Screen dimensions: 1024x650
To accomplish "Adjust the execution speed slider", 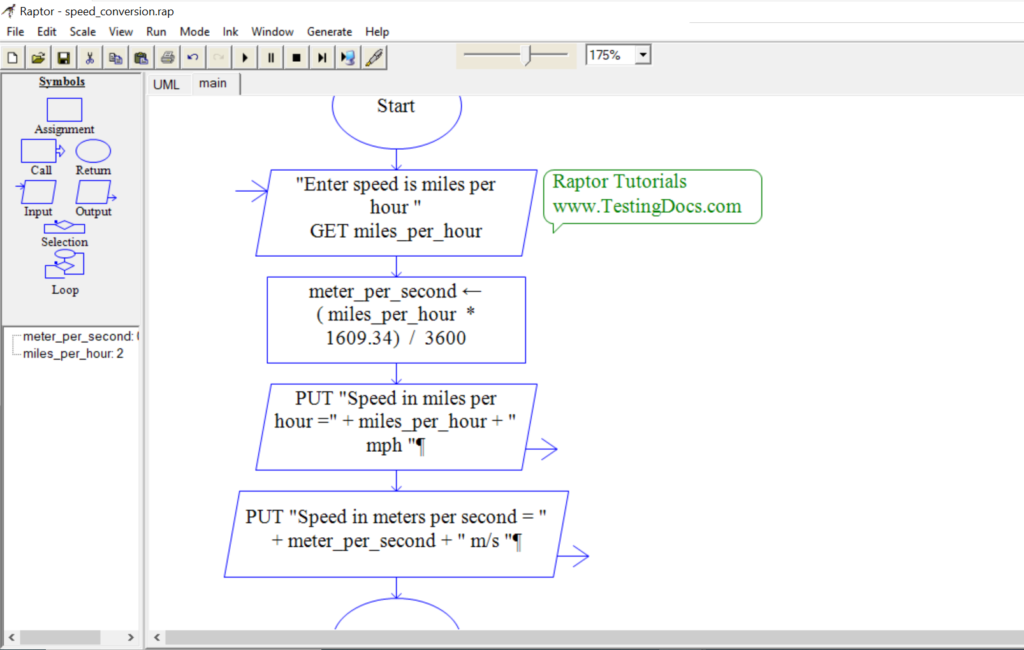I will pyautogui.click(x=527, y=53).
